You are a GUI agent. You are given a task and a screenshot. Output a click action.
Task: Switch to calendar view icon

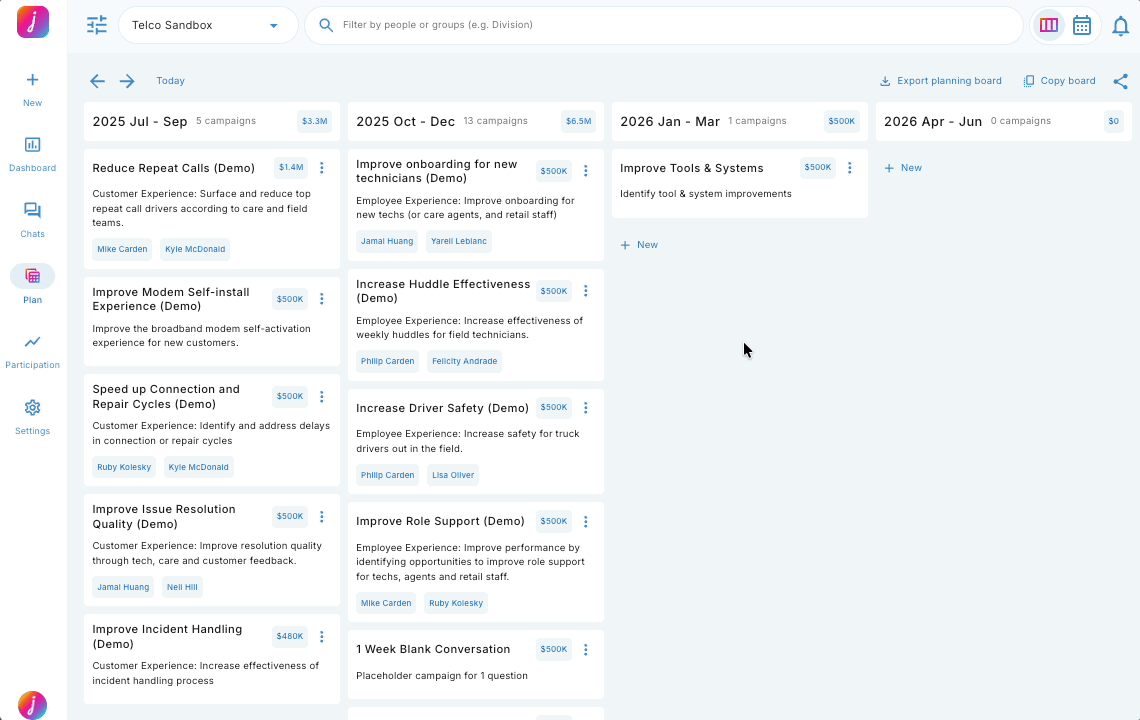(1082, 25)
